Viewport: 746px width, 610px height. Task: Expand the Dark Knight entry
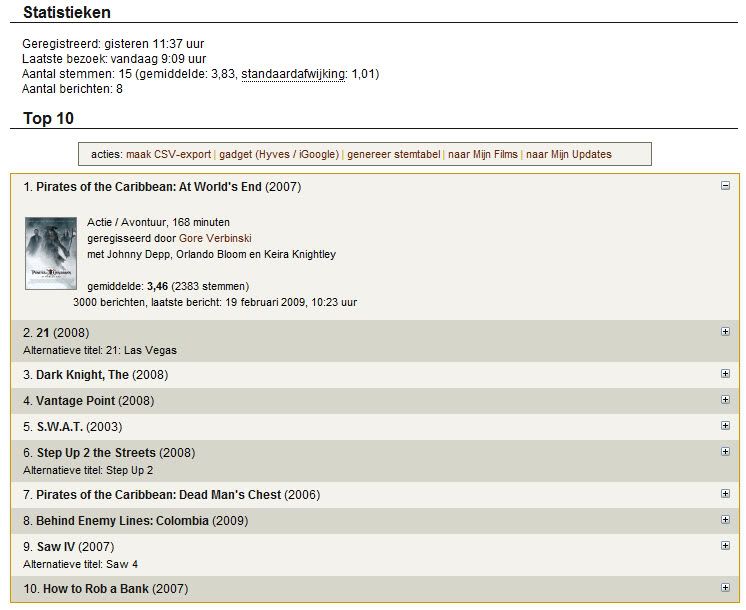click(725, 373)
